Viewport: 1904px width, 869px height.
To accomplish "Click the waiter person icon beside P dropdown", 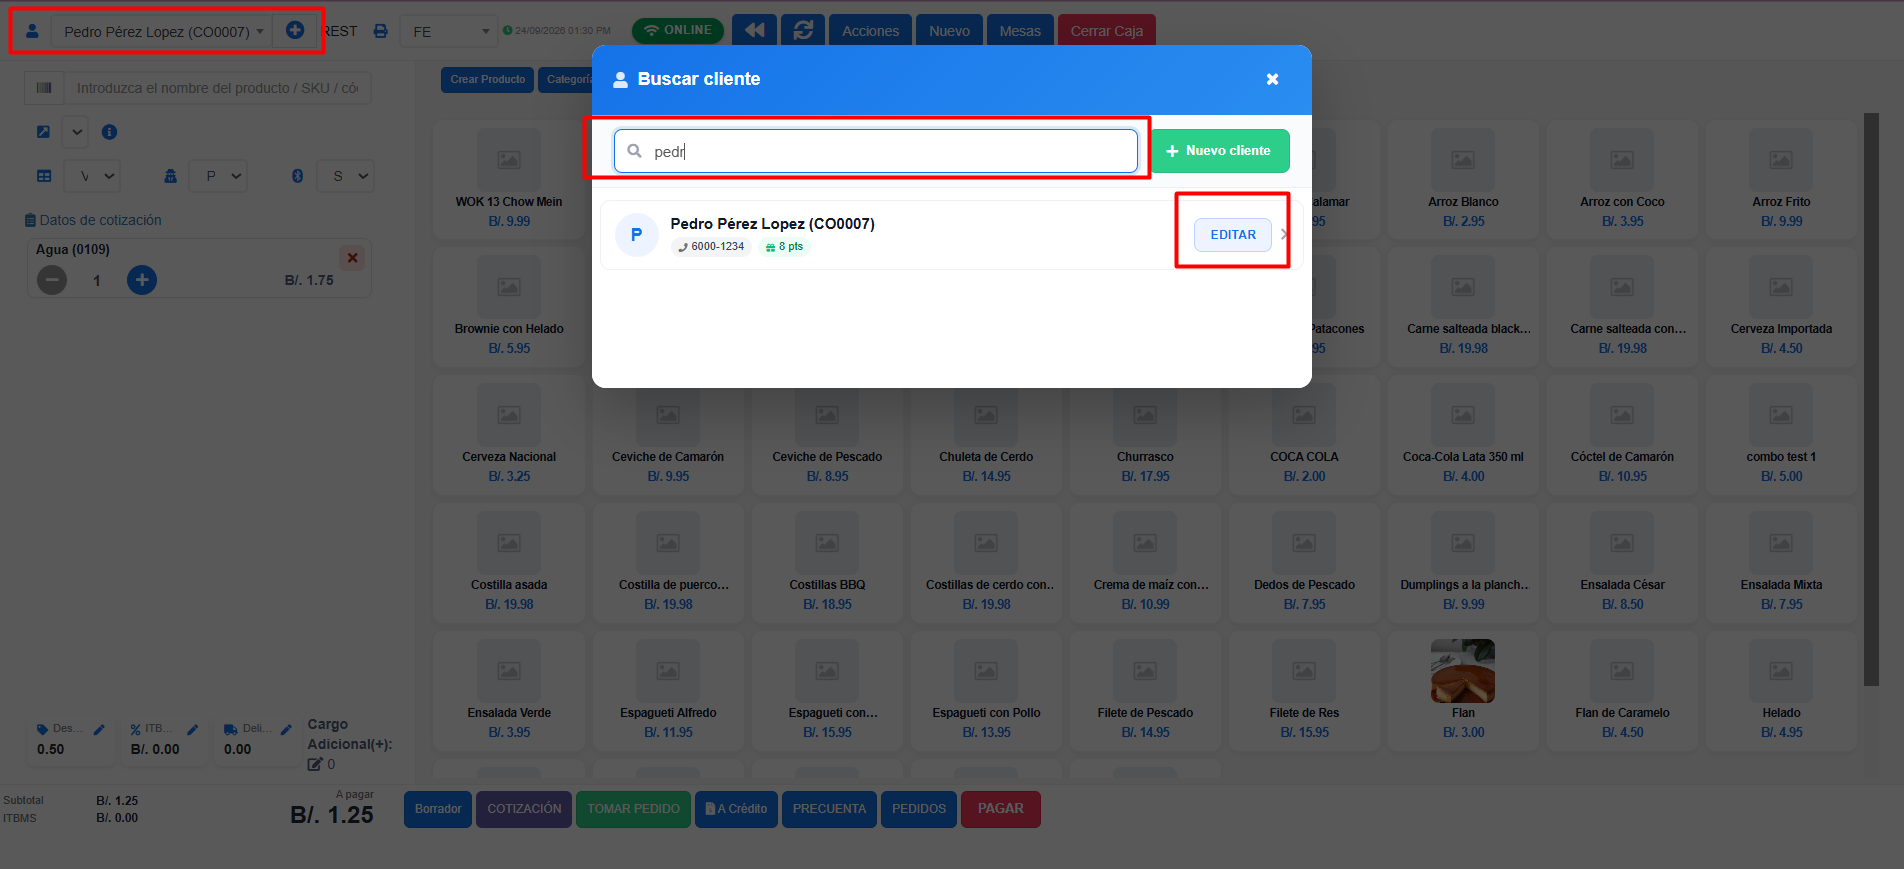I will 171,176.
